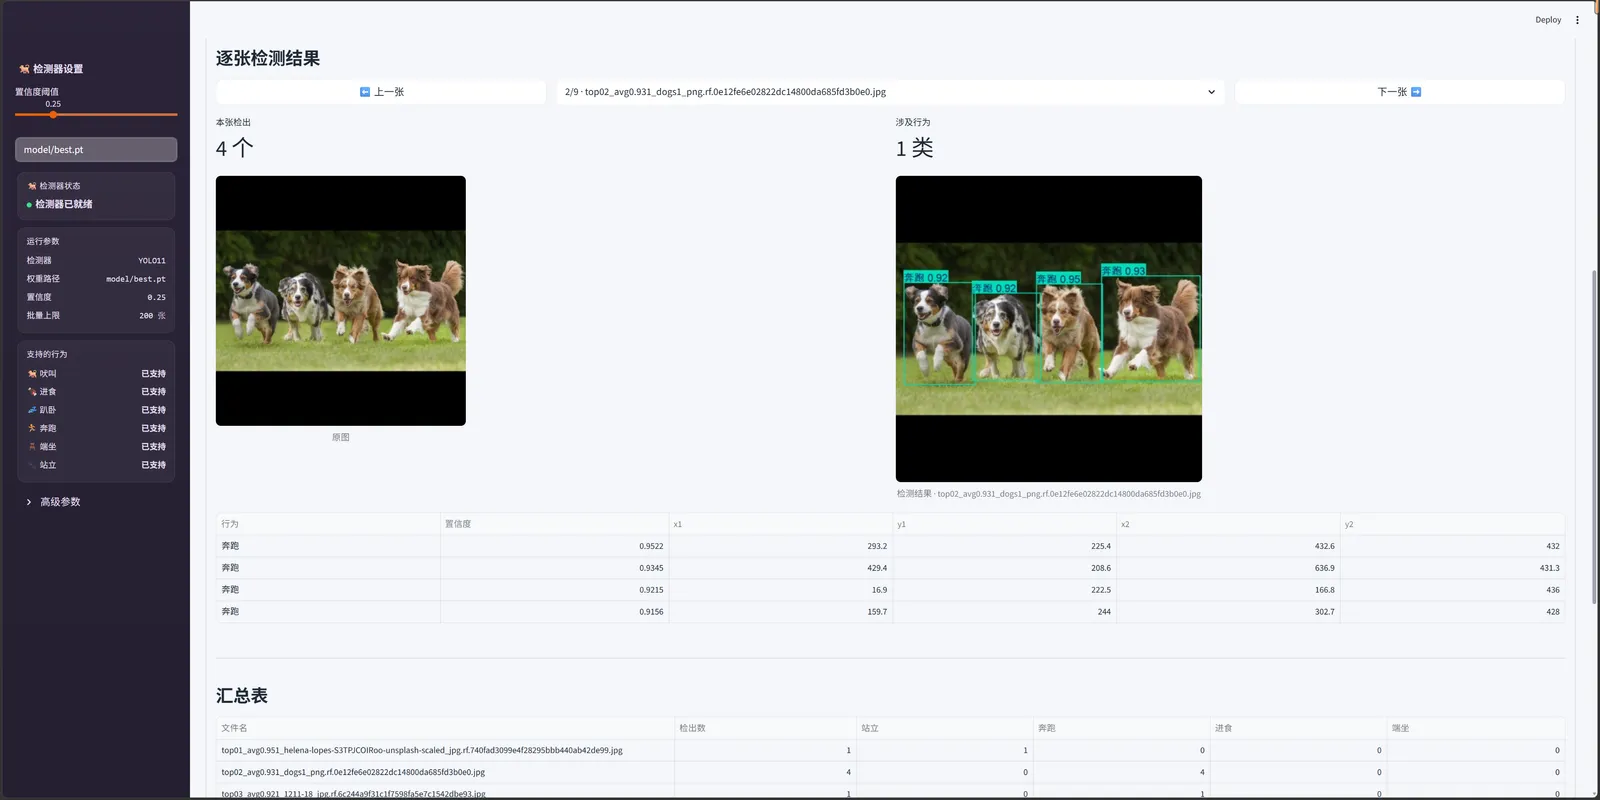The image size is (1600, 800).
Task: Sort summary table by 奔跑 column
Action: click(1122, 728)
